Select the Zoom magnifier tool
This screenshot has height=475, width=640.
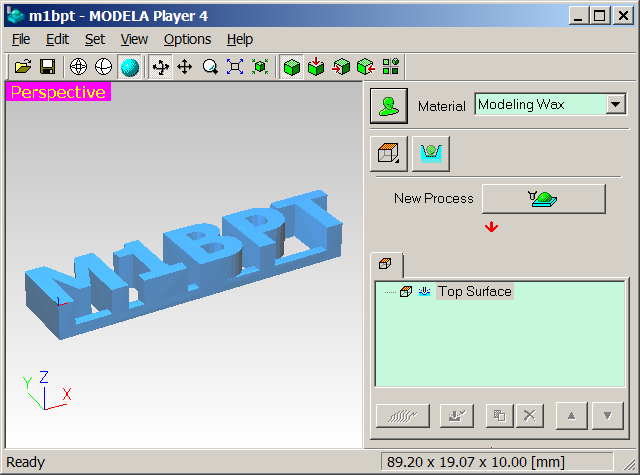coord(210,67)
